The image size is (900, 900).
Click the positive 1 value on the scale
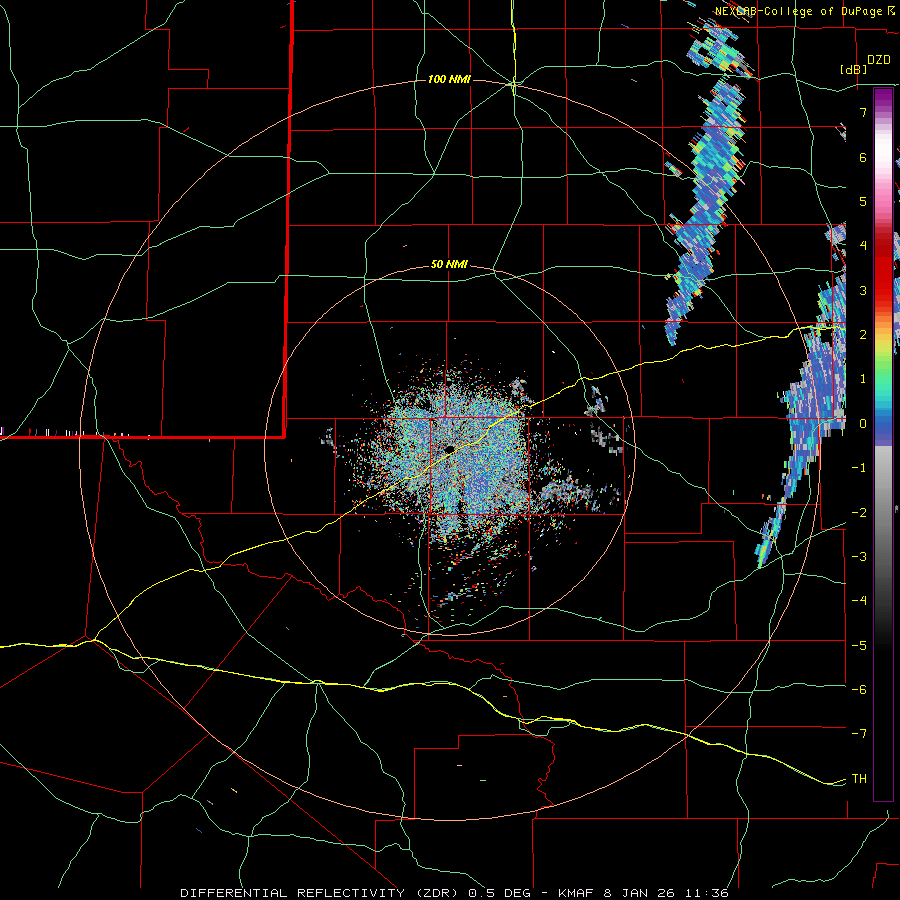863,379
